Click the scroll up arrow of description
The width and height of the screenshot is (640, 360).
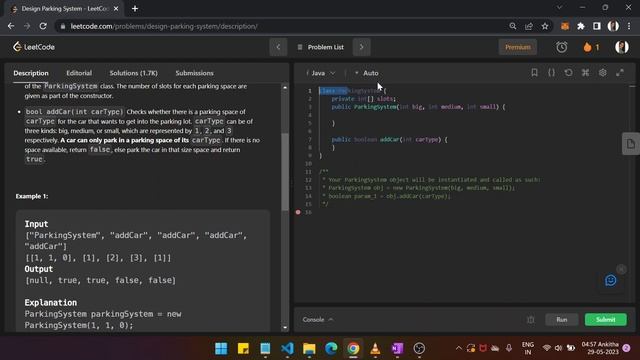[285, 87]
